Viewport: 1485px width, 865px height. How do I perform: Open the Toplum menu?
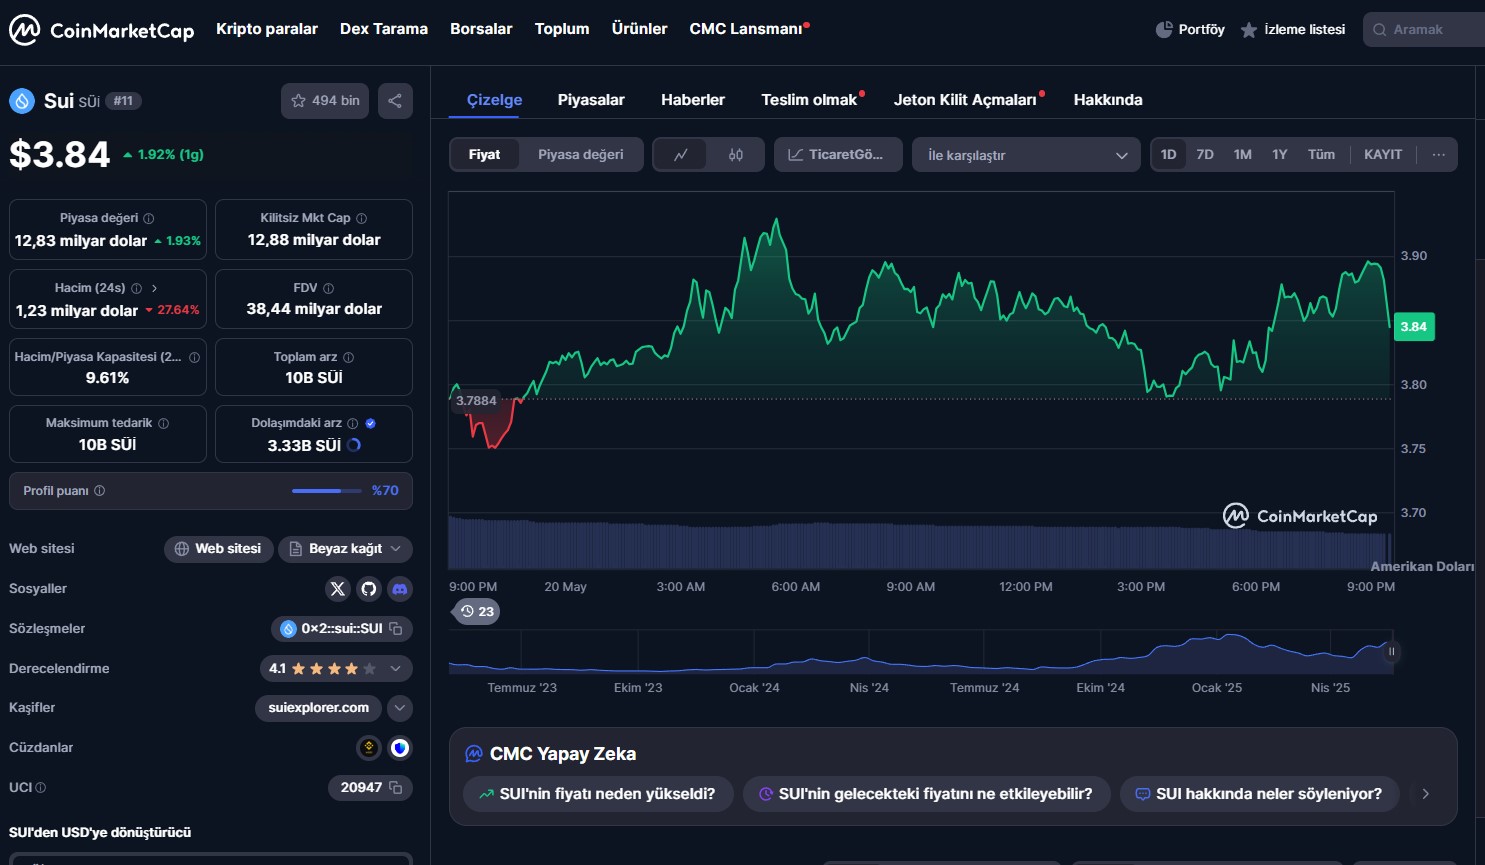[562, 29]
